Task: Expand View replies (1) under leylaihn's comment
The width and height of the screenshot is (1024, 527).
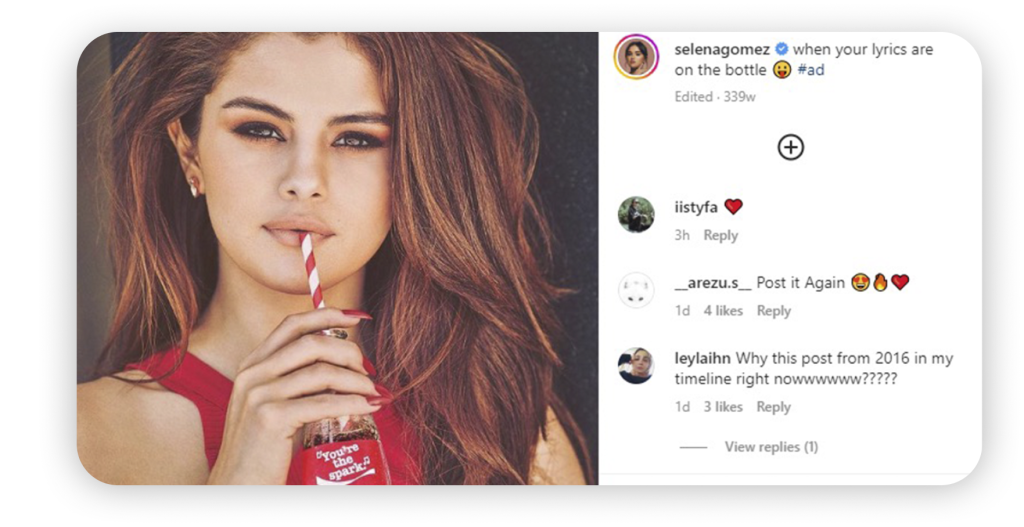Action: [771, 447]
